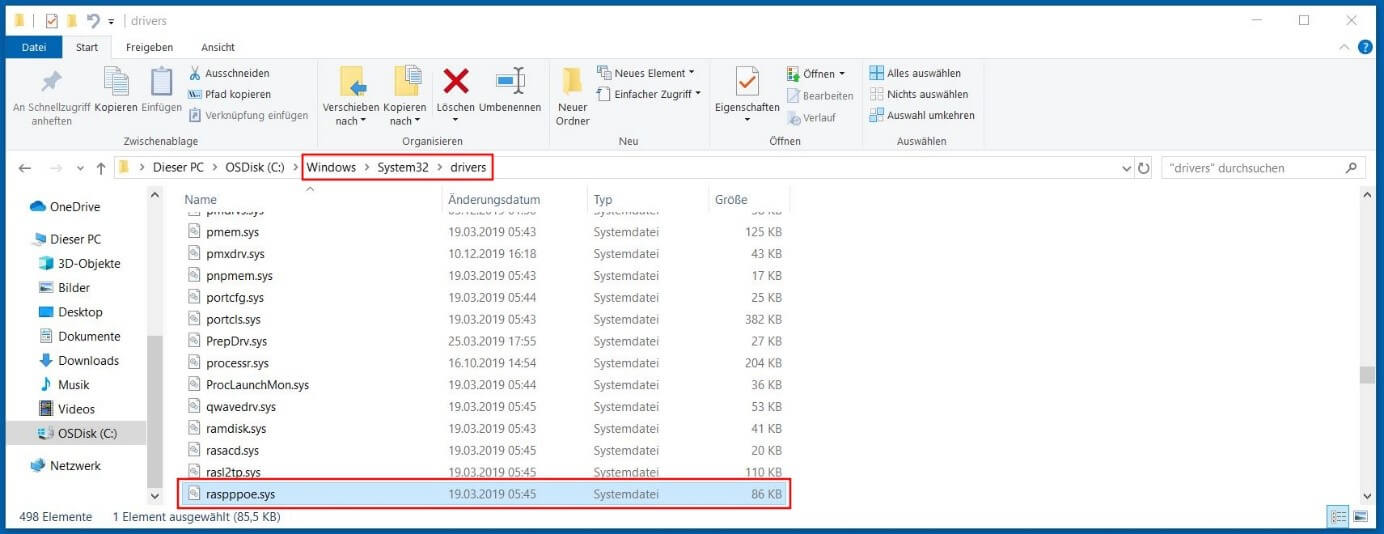Select file ProcLaunchMon.sys

click(x=483, y=385)
